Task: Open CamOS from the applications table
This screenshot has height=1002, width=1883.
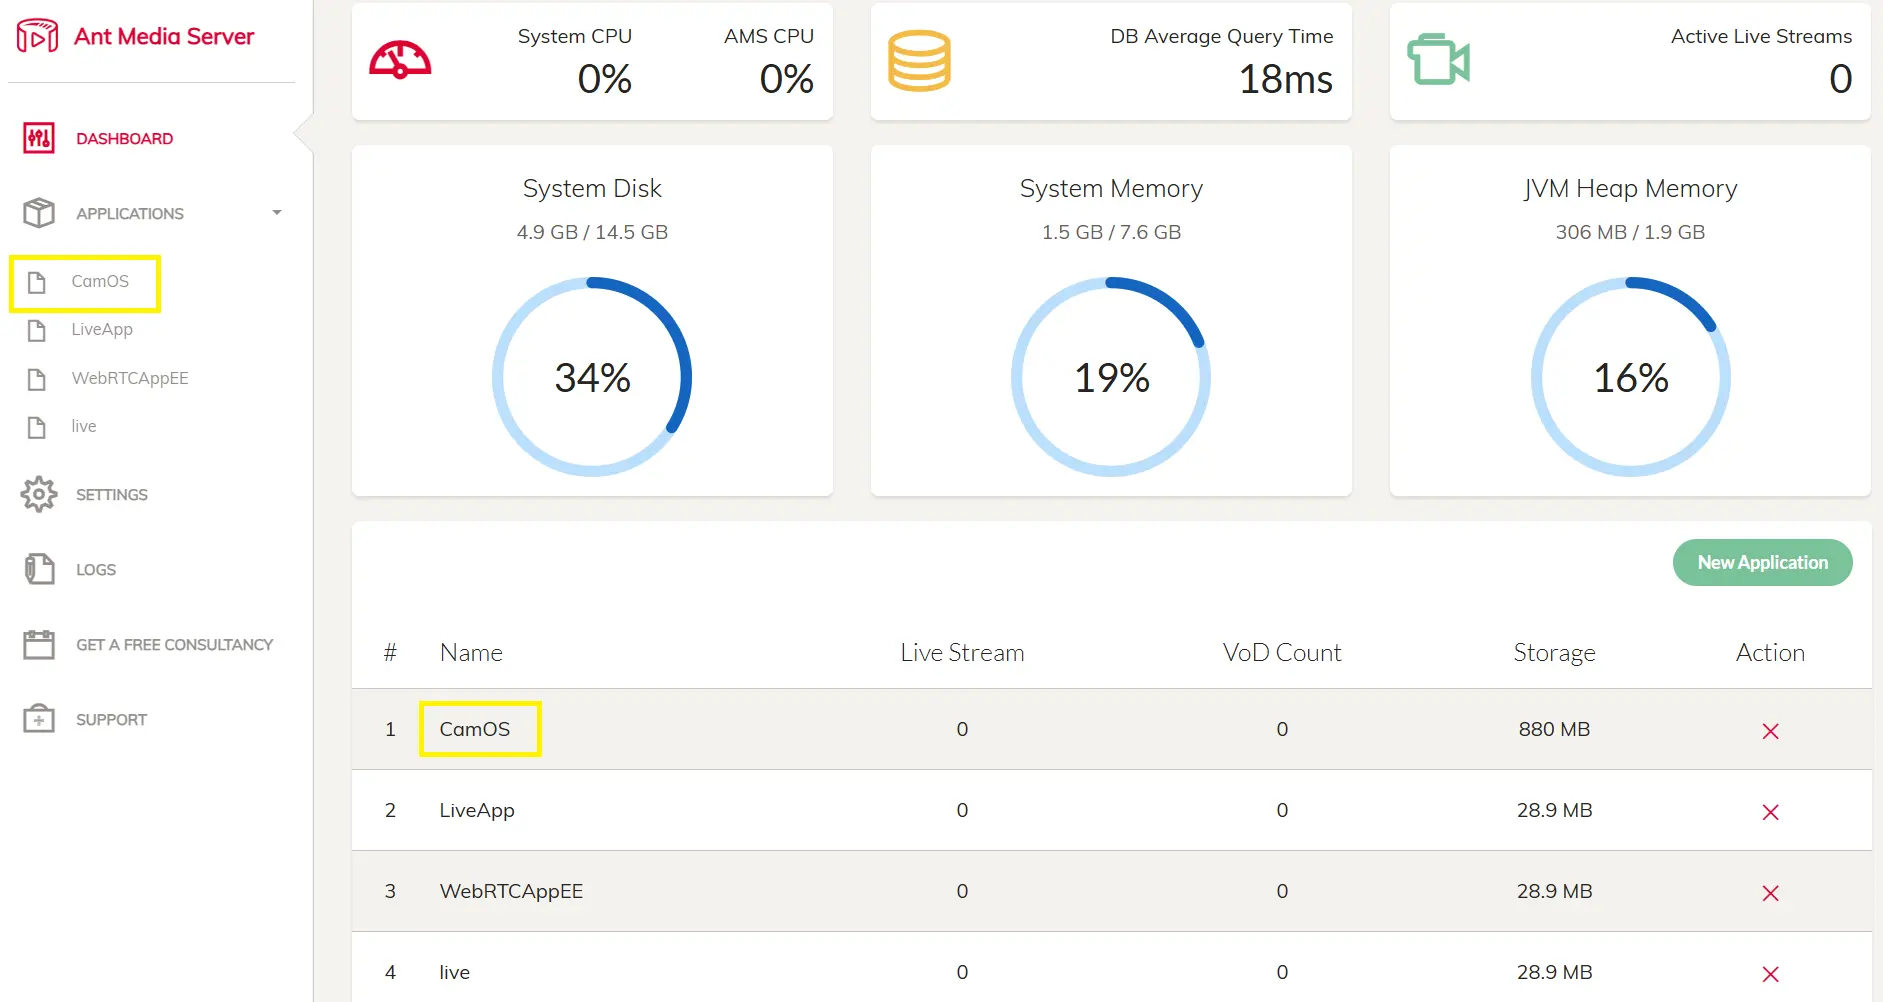Action: [x=475, y=729]
